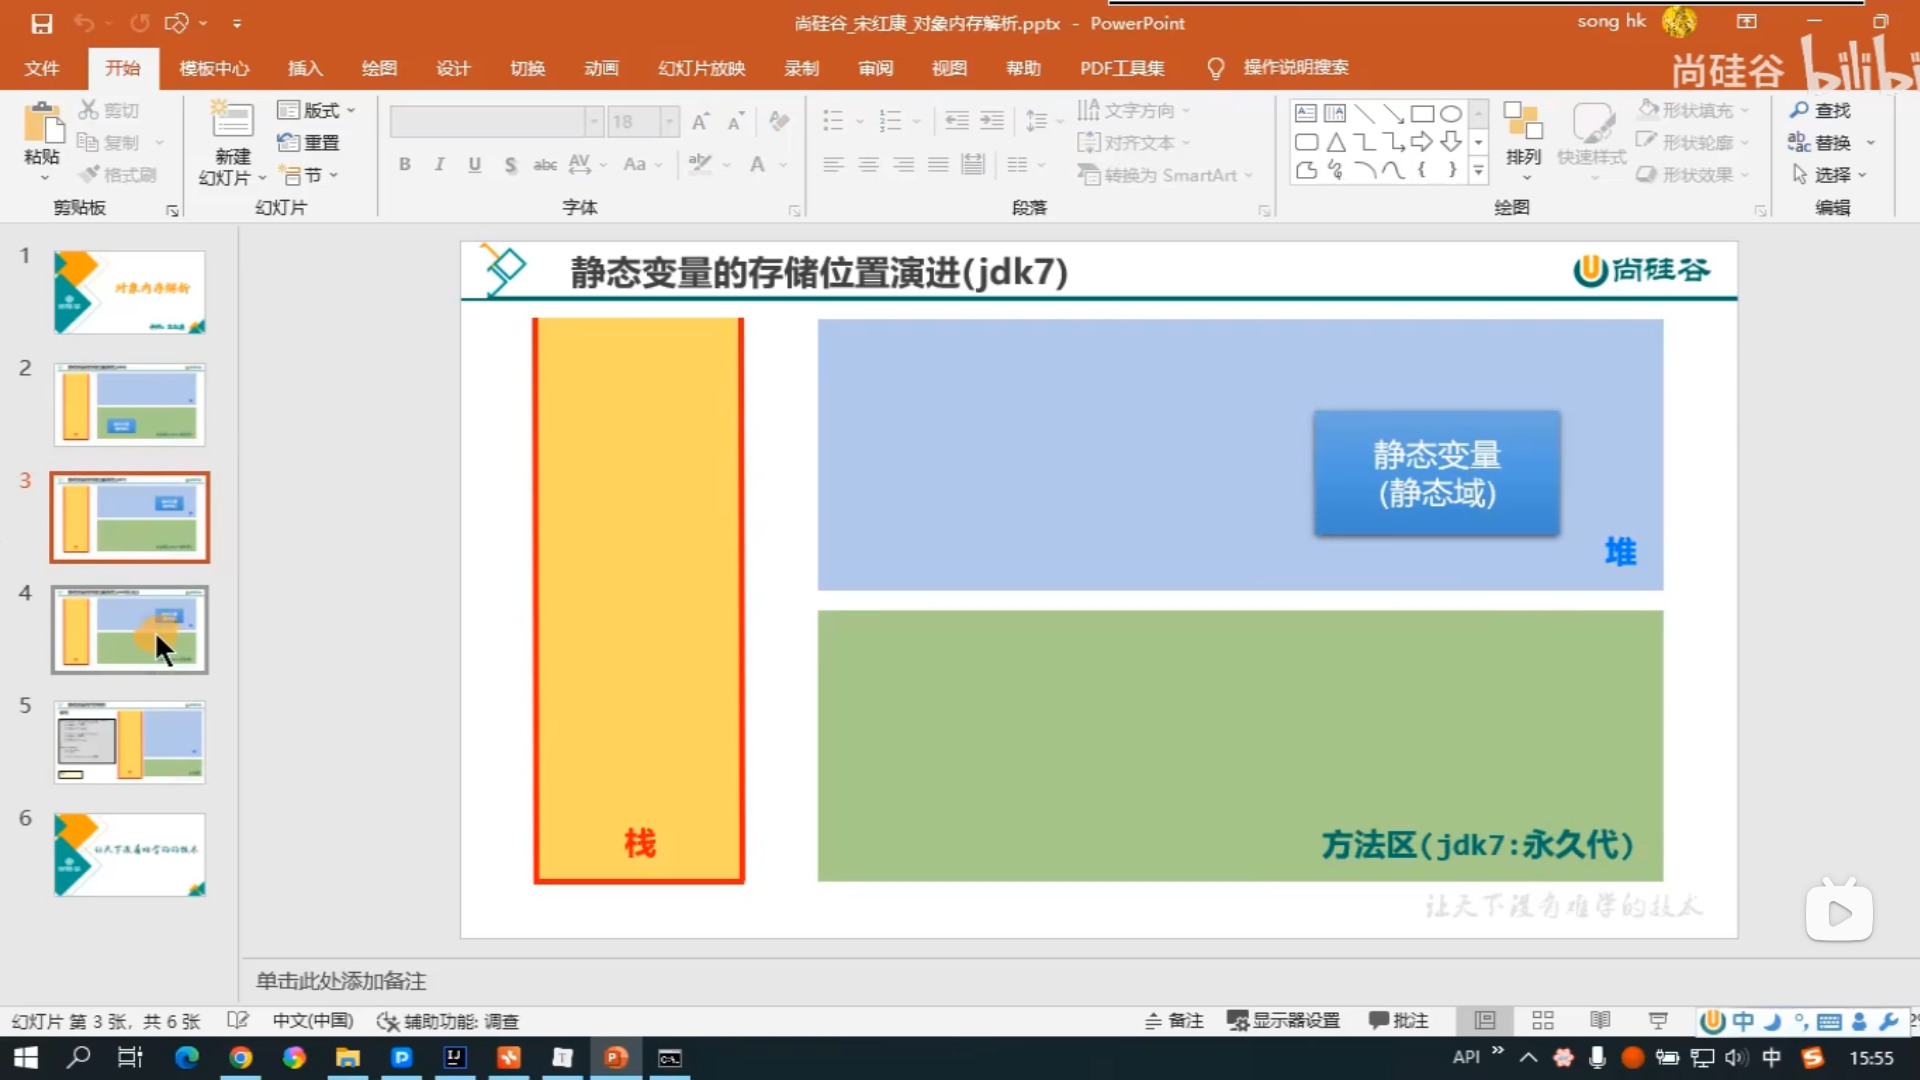Open IntelliJ IDEA from the taskbar

455,1057
